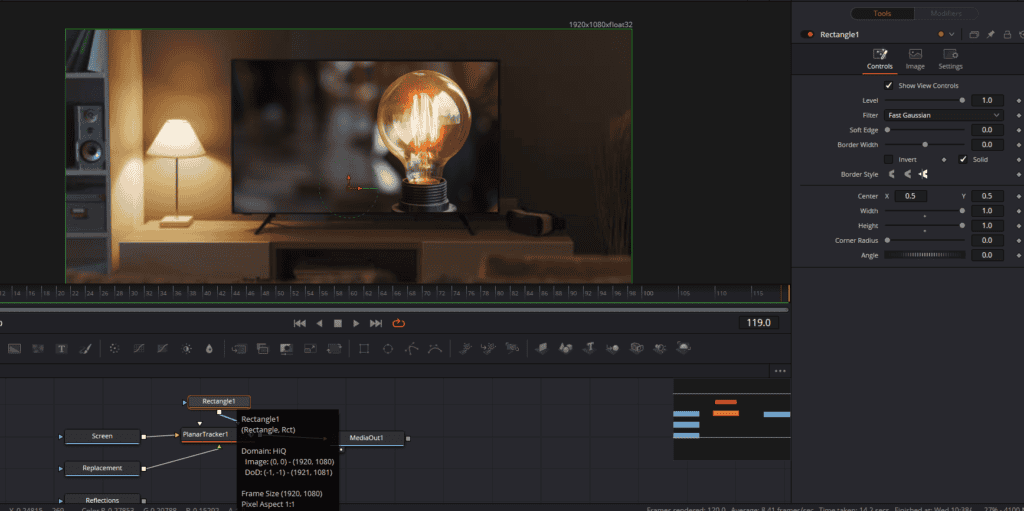This screenshot has height=511, width=1024.
Task: Click the Level slider handle
Action: 962,101
